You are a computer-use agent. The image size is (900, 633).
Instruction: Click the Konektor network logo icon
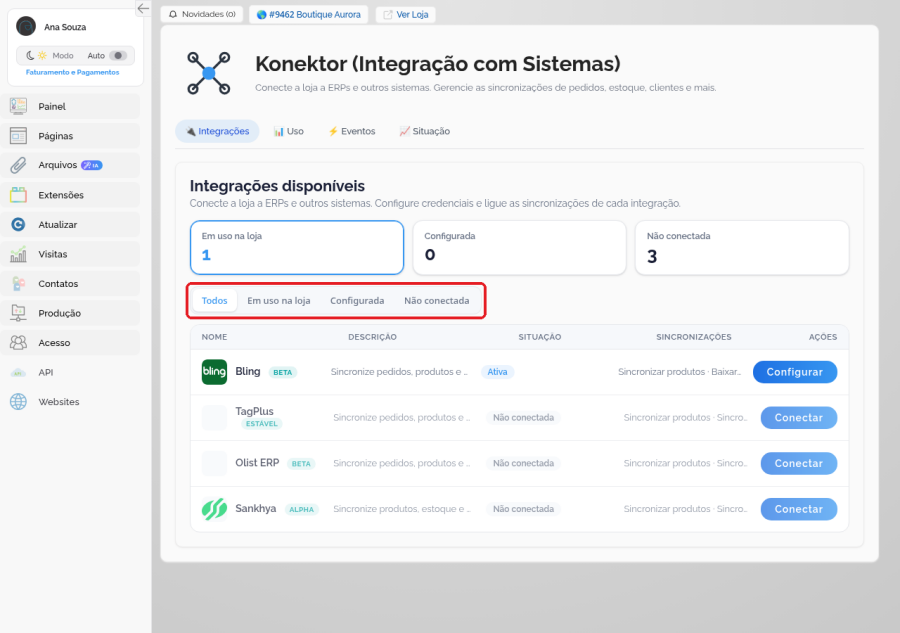[209, 73]
